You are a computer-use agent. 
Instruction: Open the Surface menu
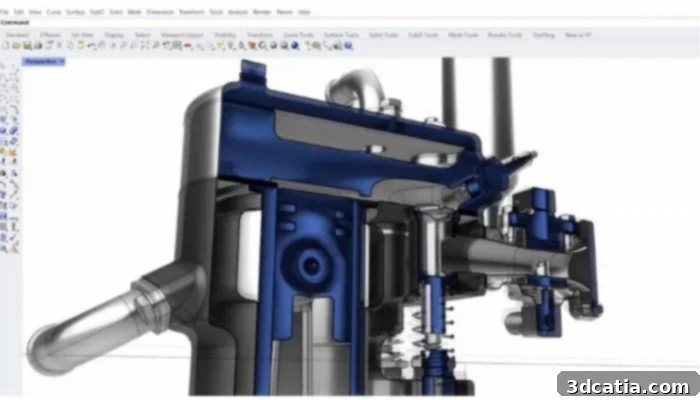coord(75,12)
